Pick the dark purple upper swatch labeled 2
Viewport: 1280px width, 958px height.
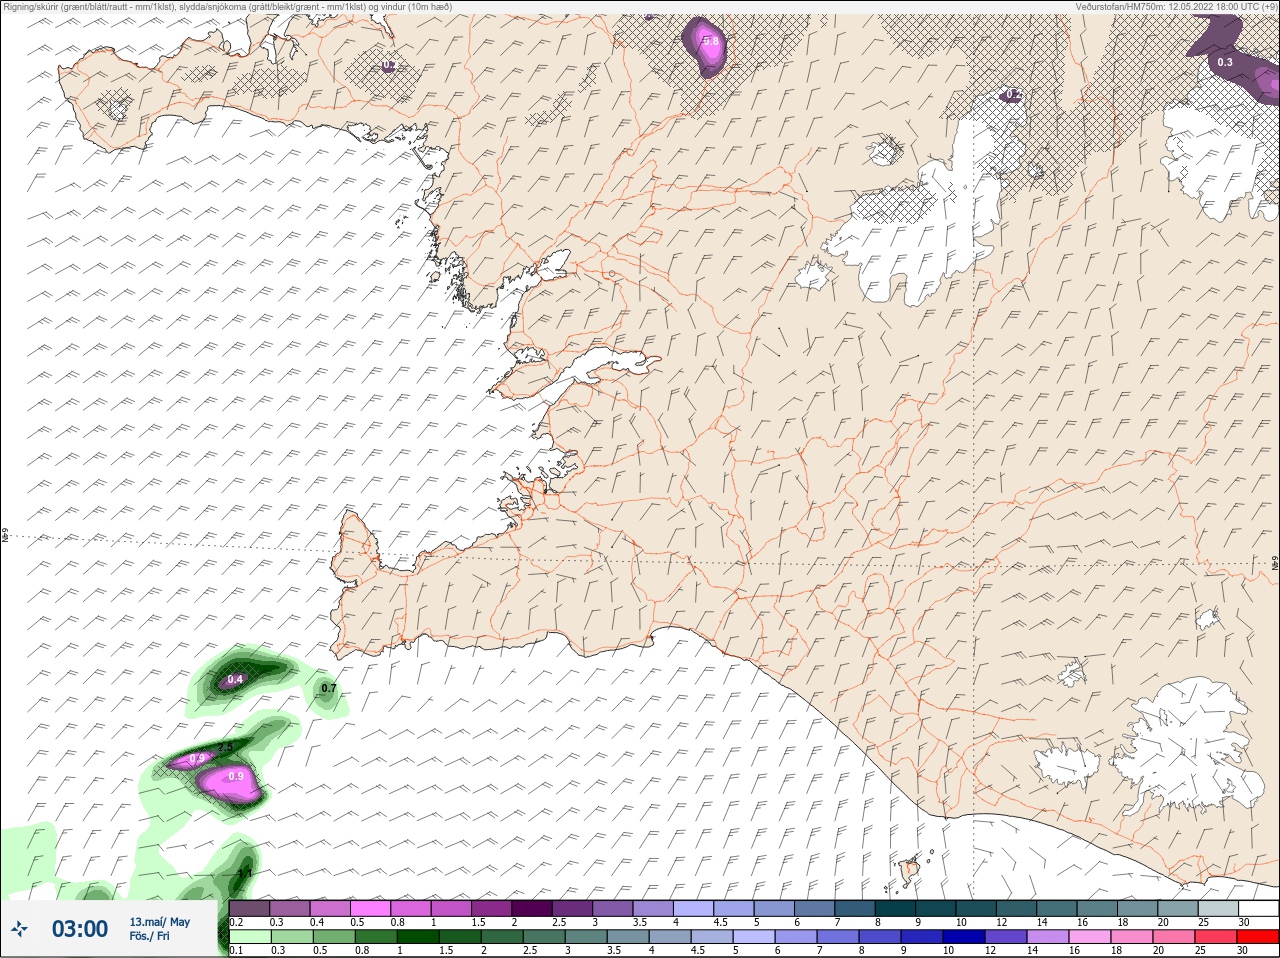[532, 908]
